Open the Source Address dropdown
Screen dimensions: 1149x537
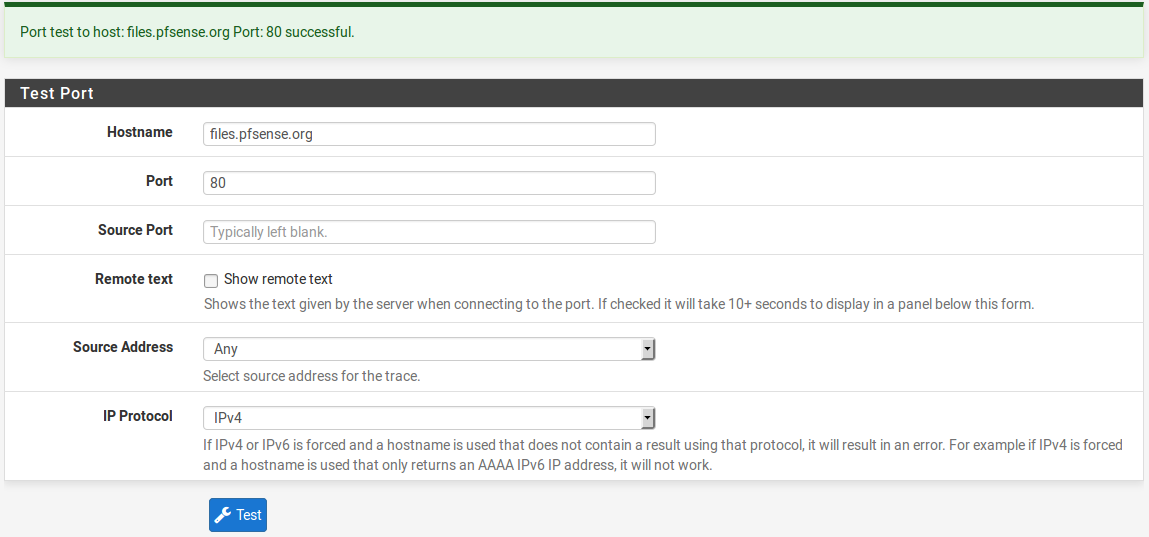coord(428,349)
